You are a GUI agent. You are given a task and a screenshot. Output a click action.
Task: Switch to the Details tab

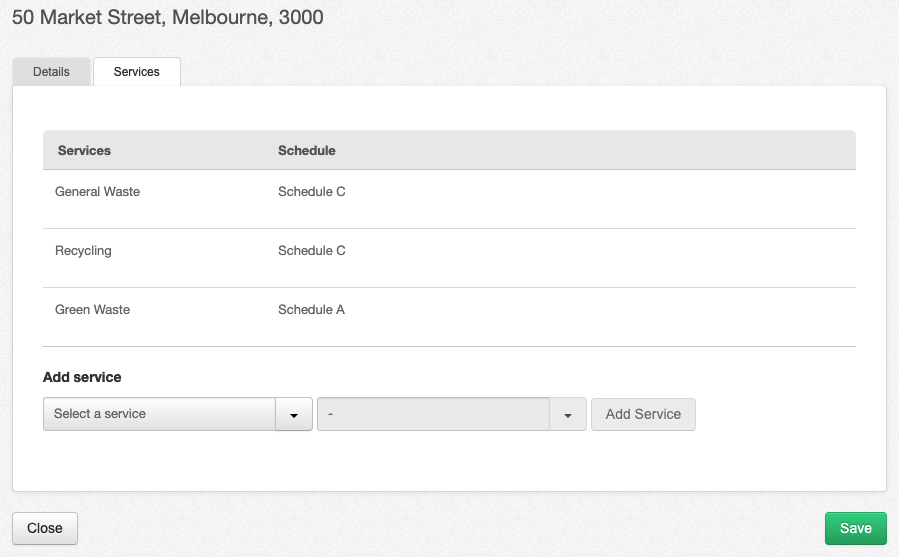(51, 72)
